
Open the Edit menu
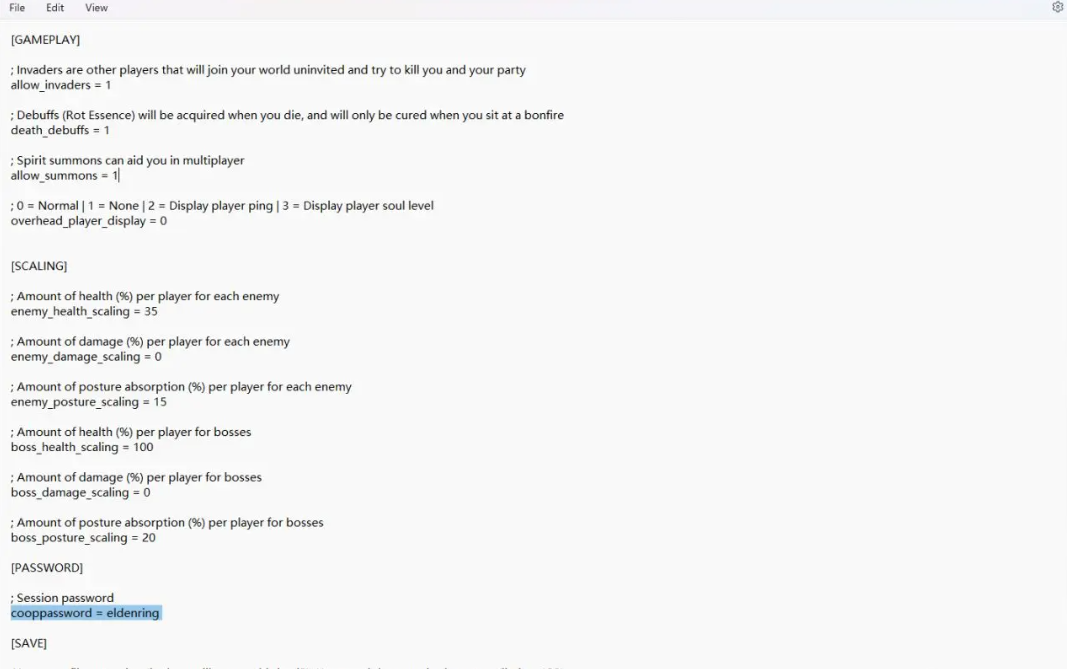(x=55, y=7)
